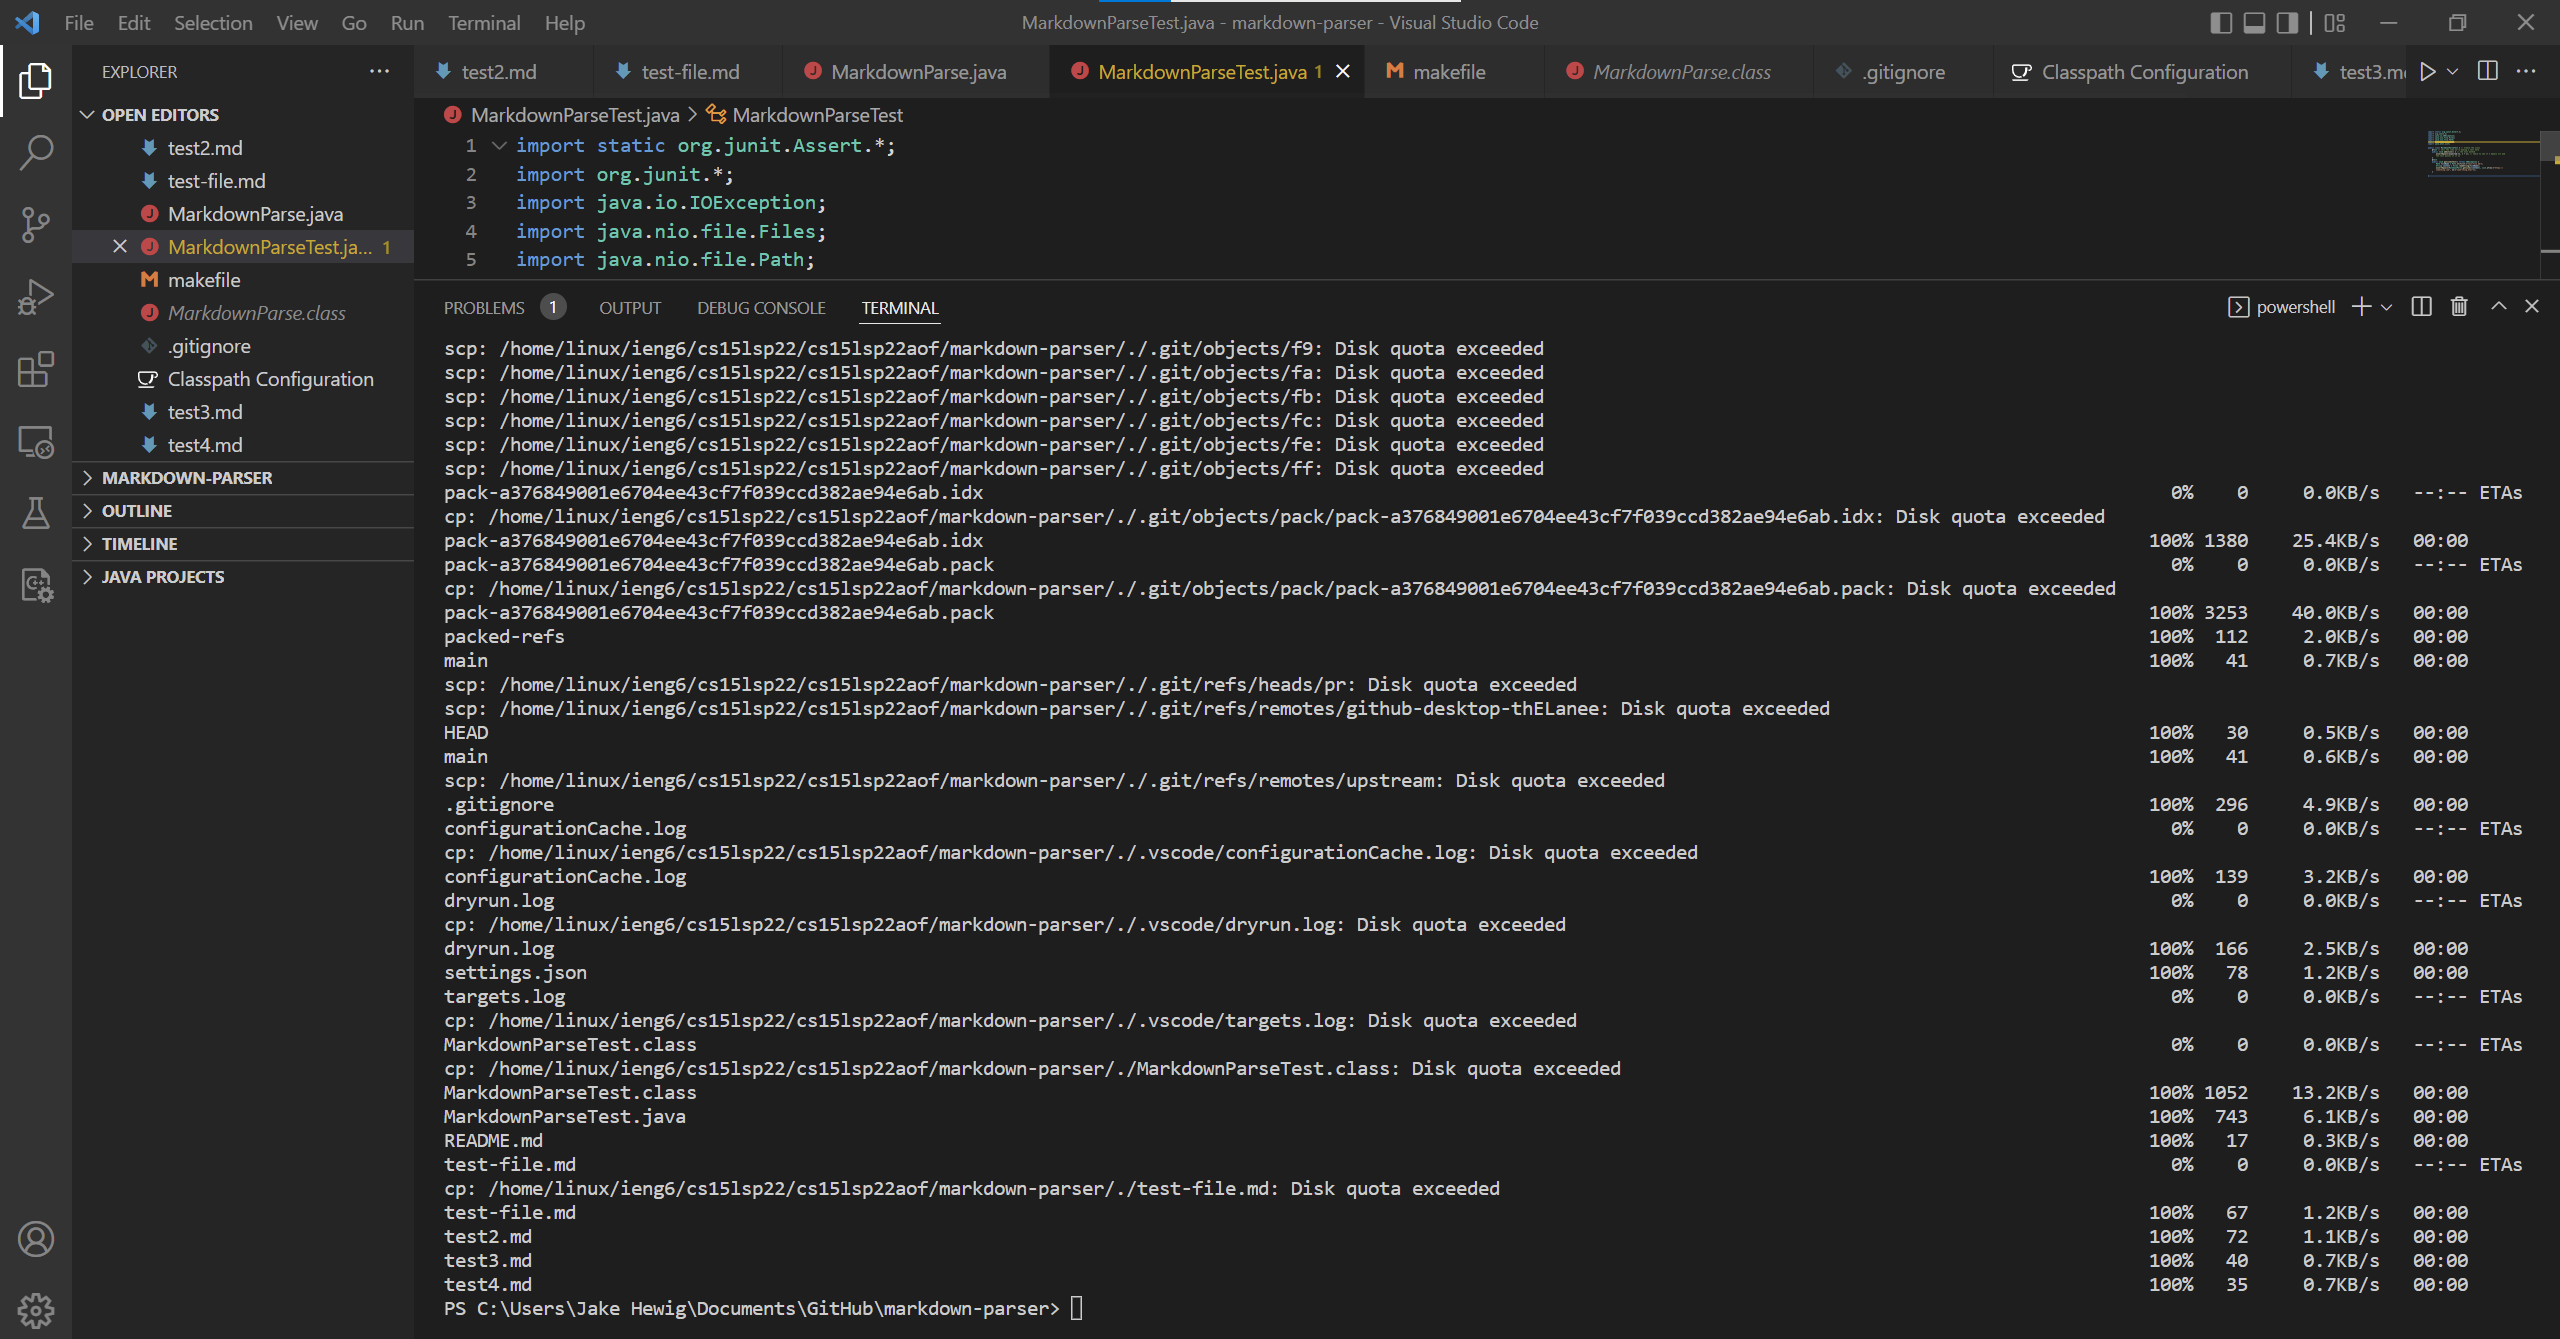Open the Extensions view icon
Image resolution: width=2560 pixels, height=1339 pixels.
[36, 369]
